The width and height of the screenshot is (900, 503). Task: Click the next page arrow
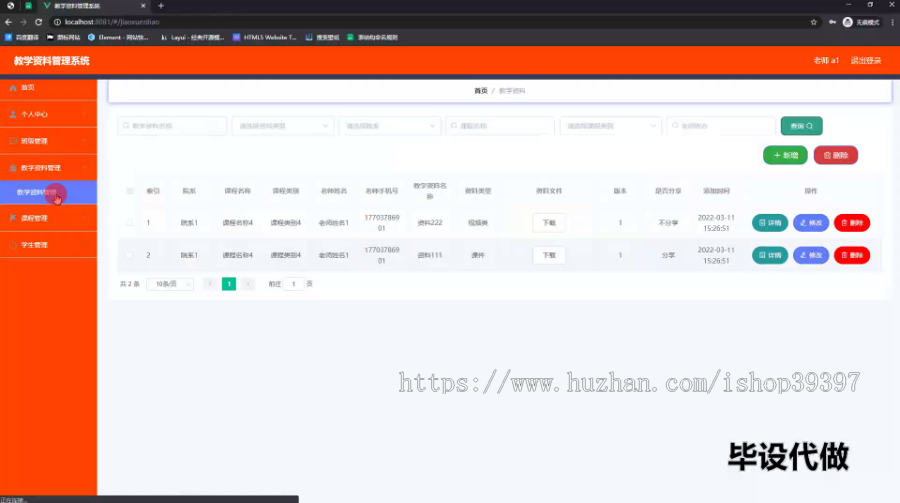pos(248,284)
